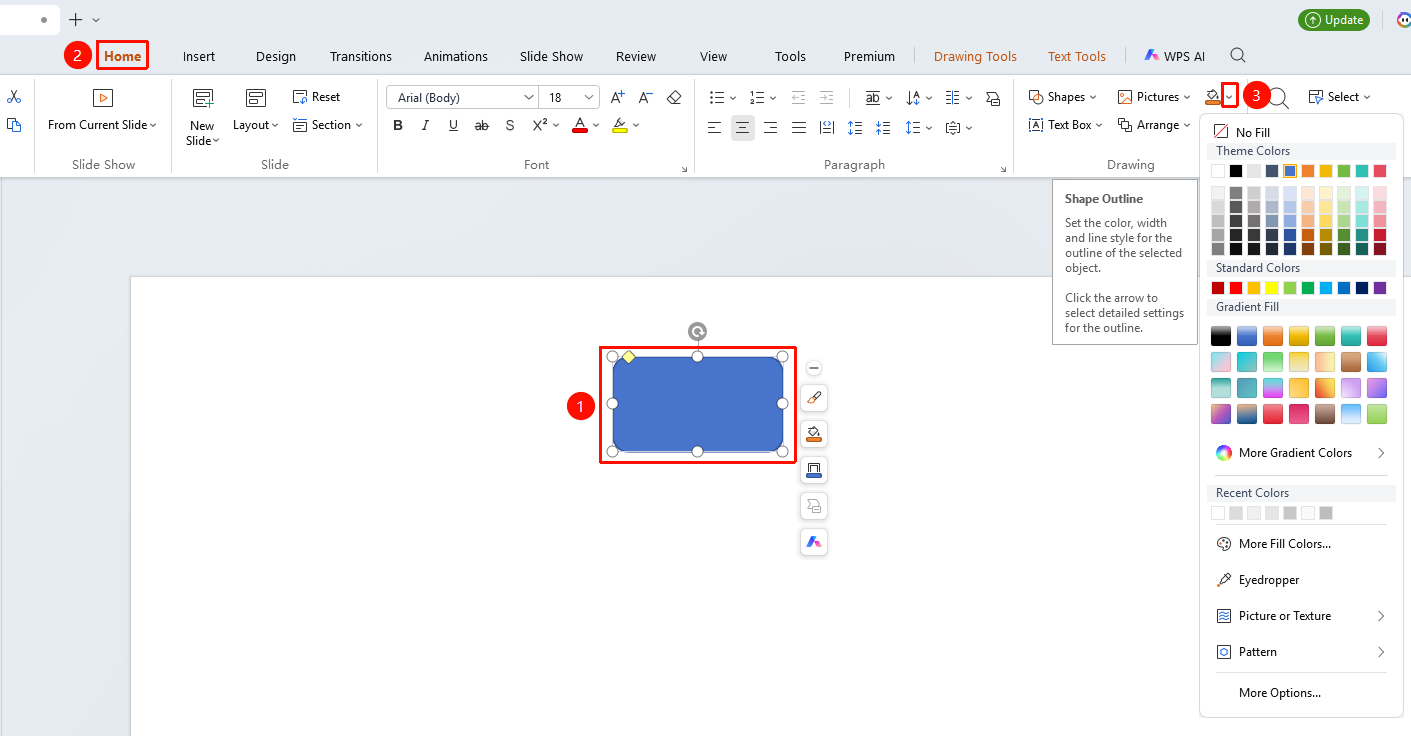Click the Cut scissors icon
1411x736 pixels.
pyautogui.click(x=14, y=97)
